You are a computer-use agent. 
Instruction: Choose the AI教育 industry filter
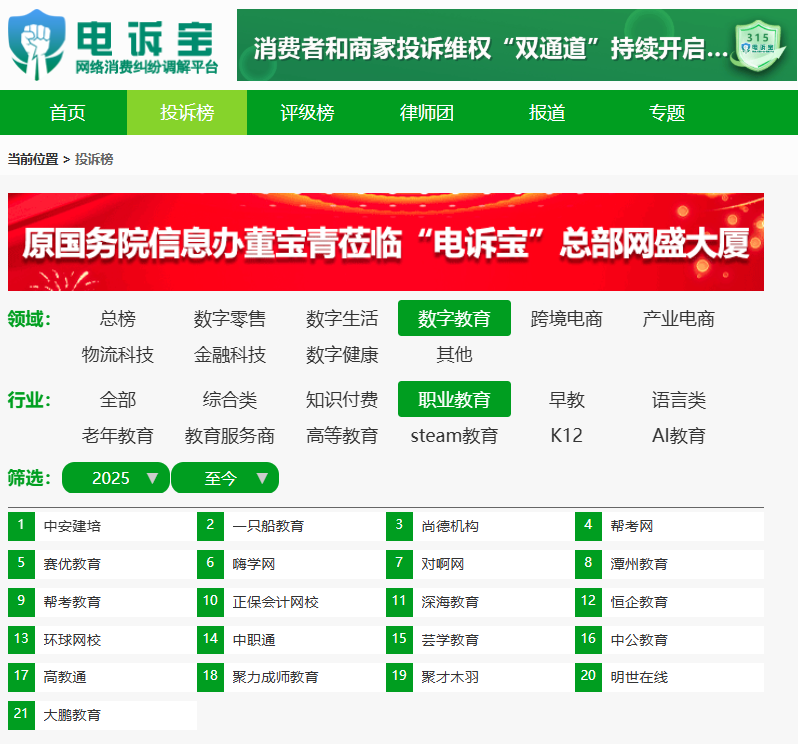pos(678,436)
